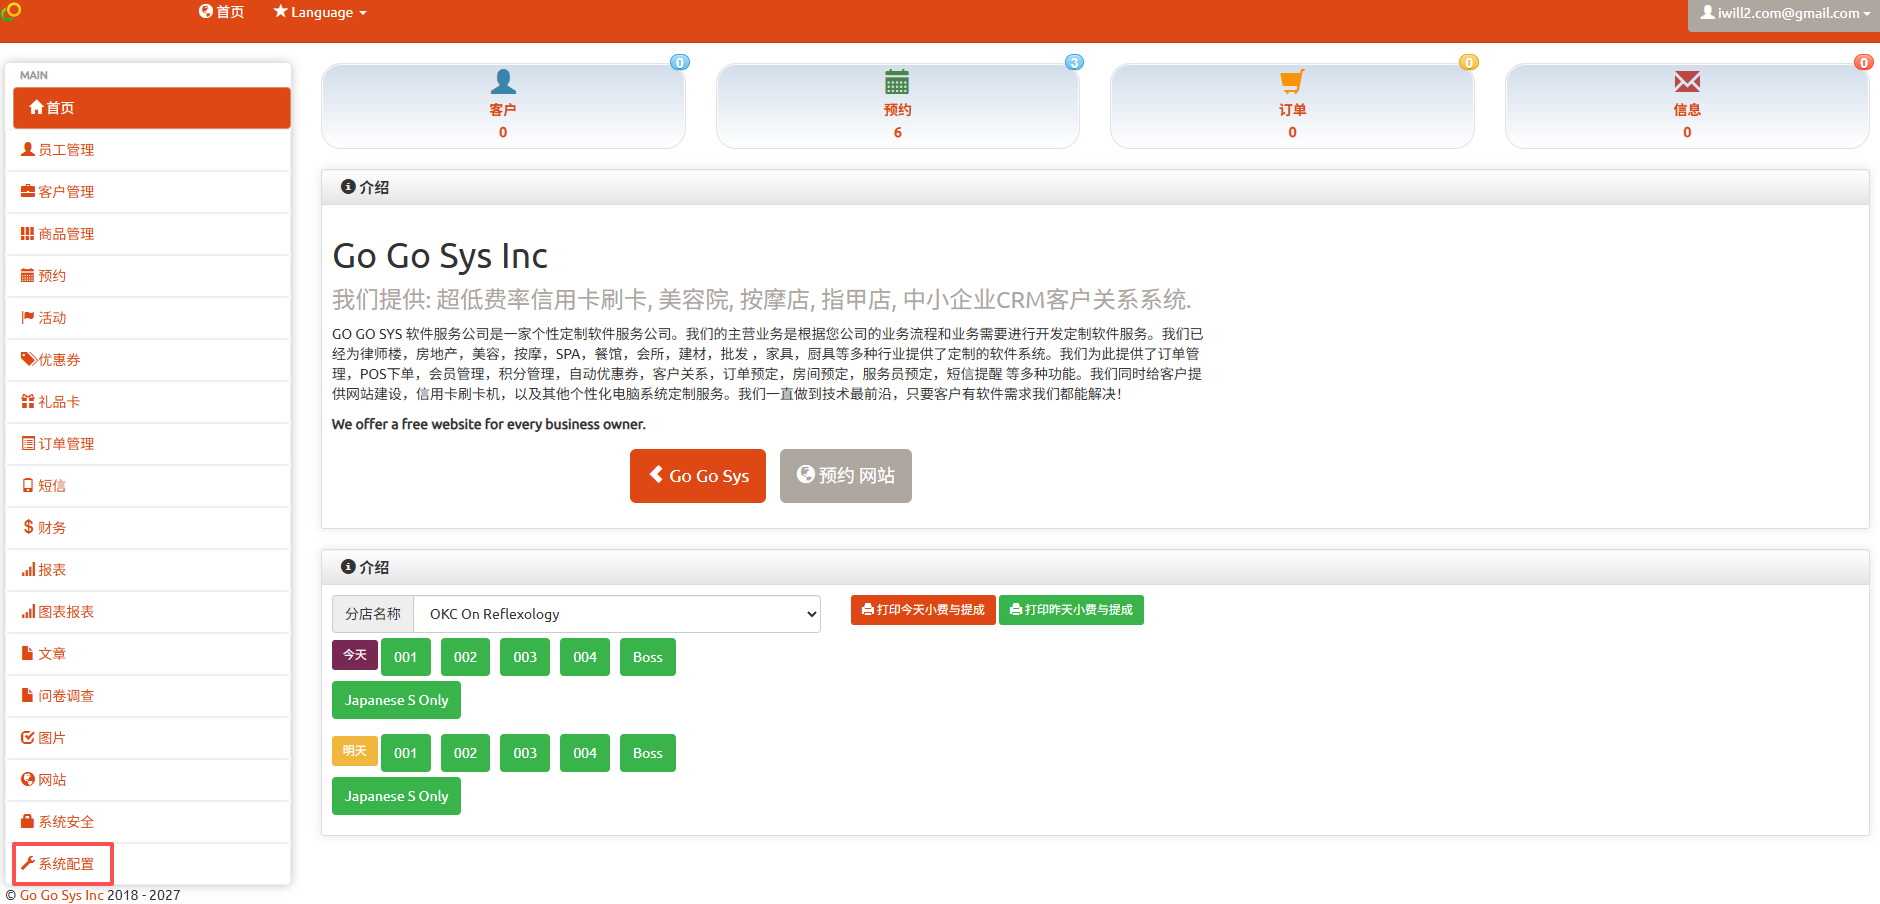Click the 信息 card red count badge
1880x904 pixels.
[x=1864, y=62]
